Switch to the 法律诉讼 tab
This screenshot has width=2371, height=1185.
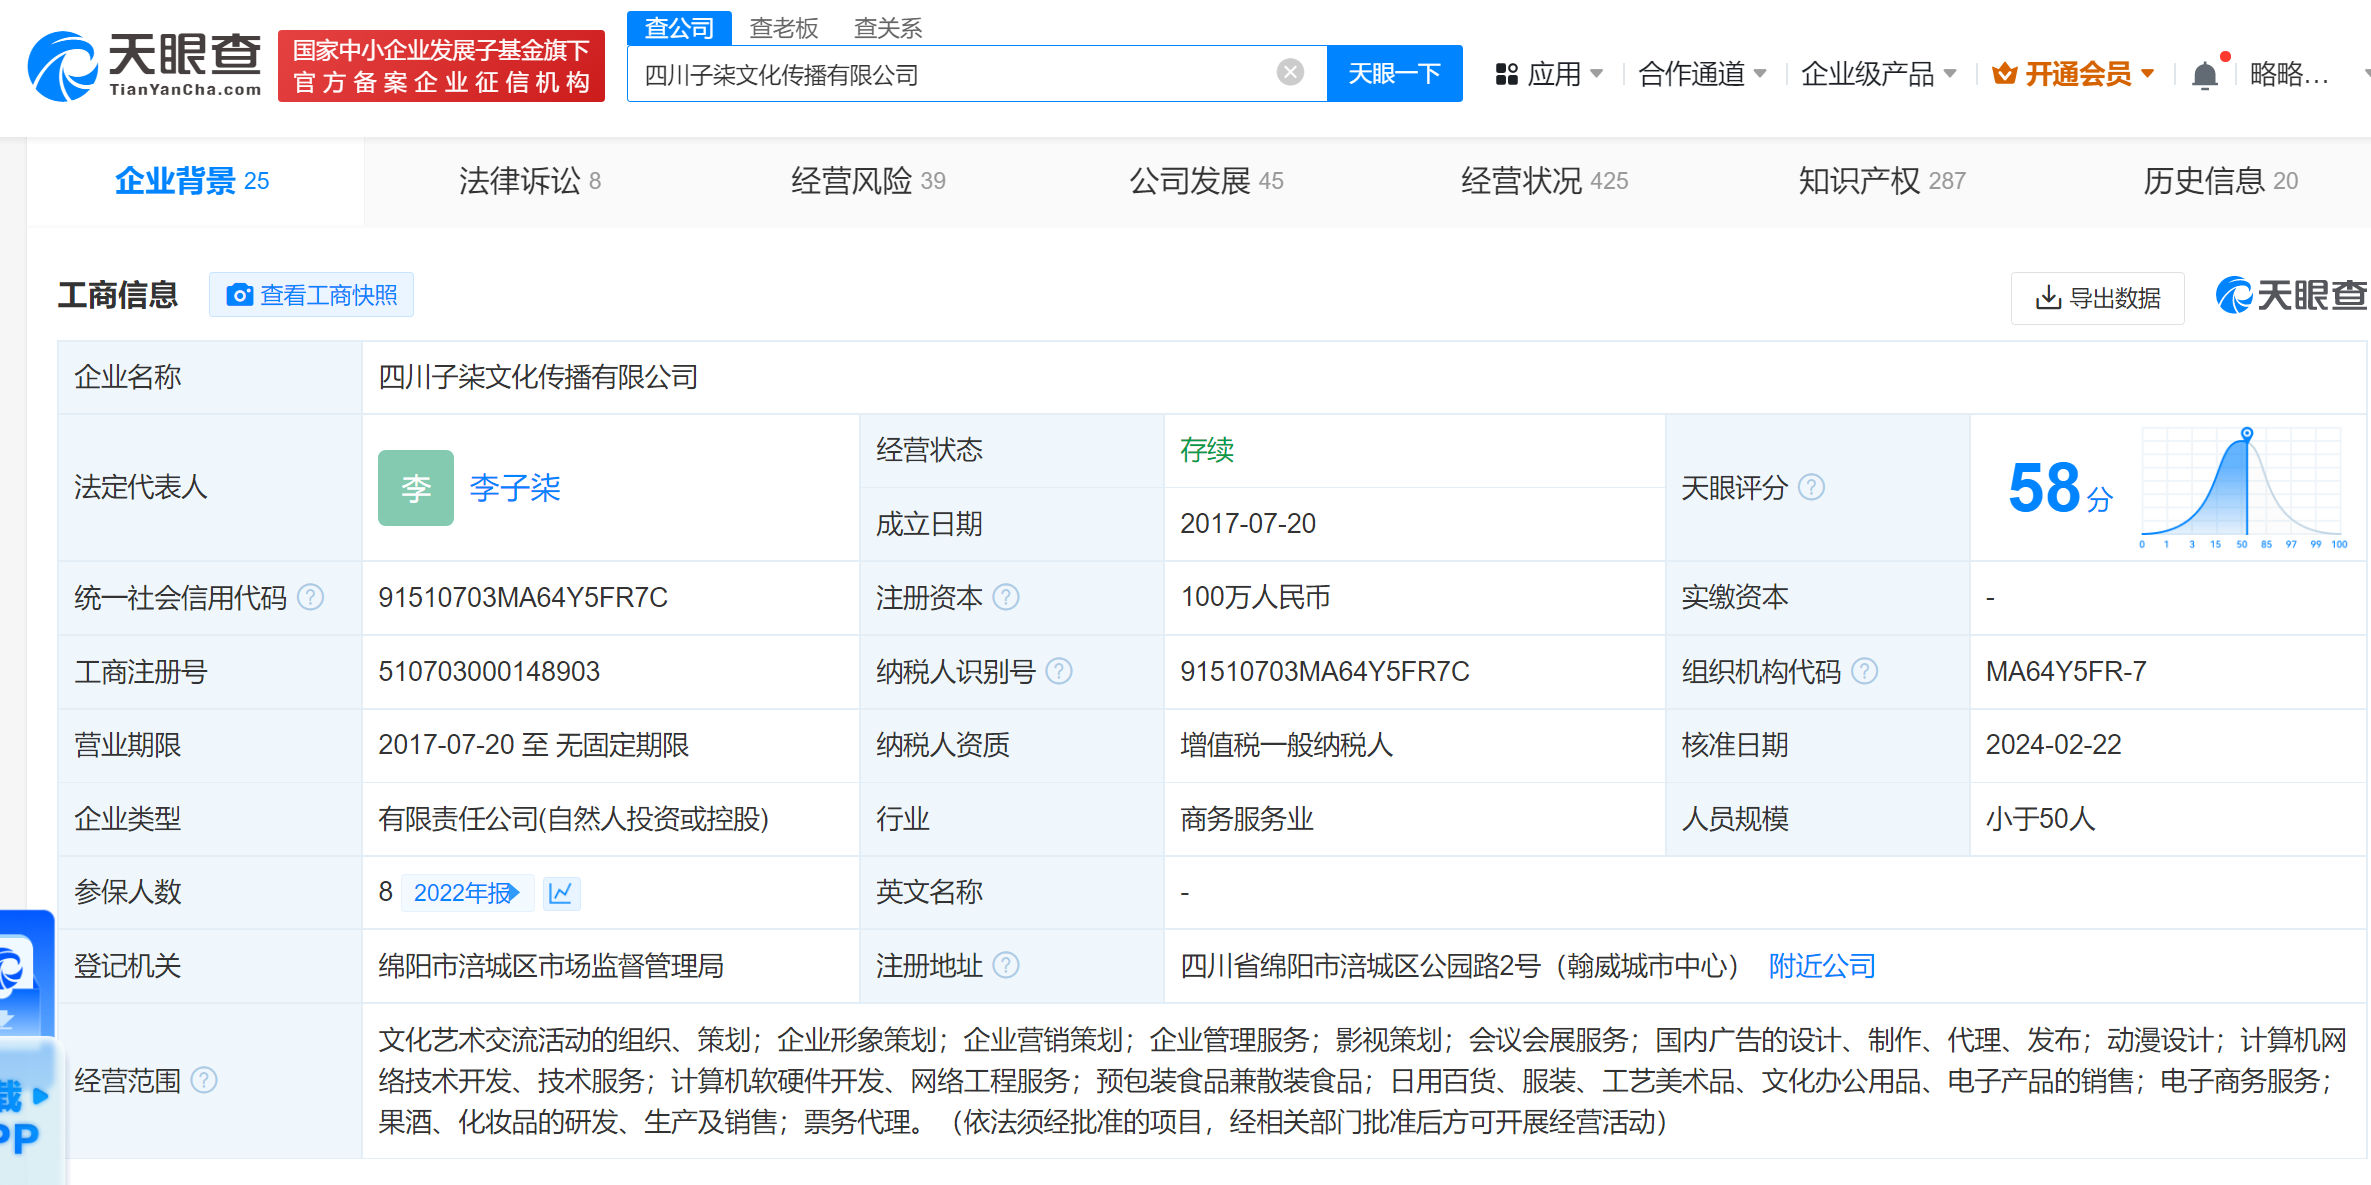click(x=529, y=181)
